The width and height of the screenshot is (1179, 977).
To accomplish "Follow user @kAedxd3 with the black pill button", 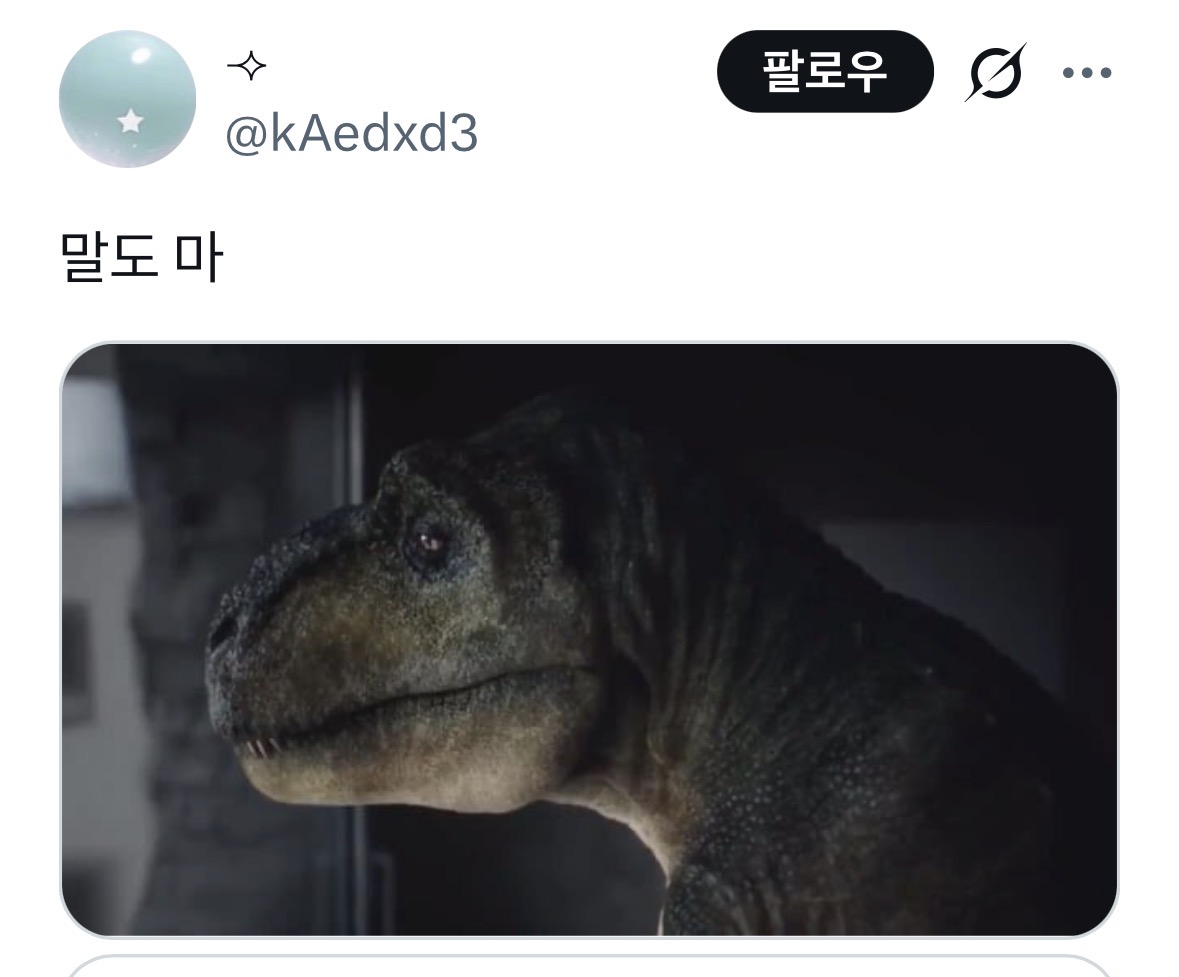I will tap(825, 71).
